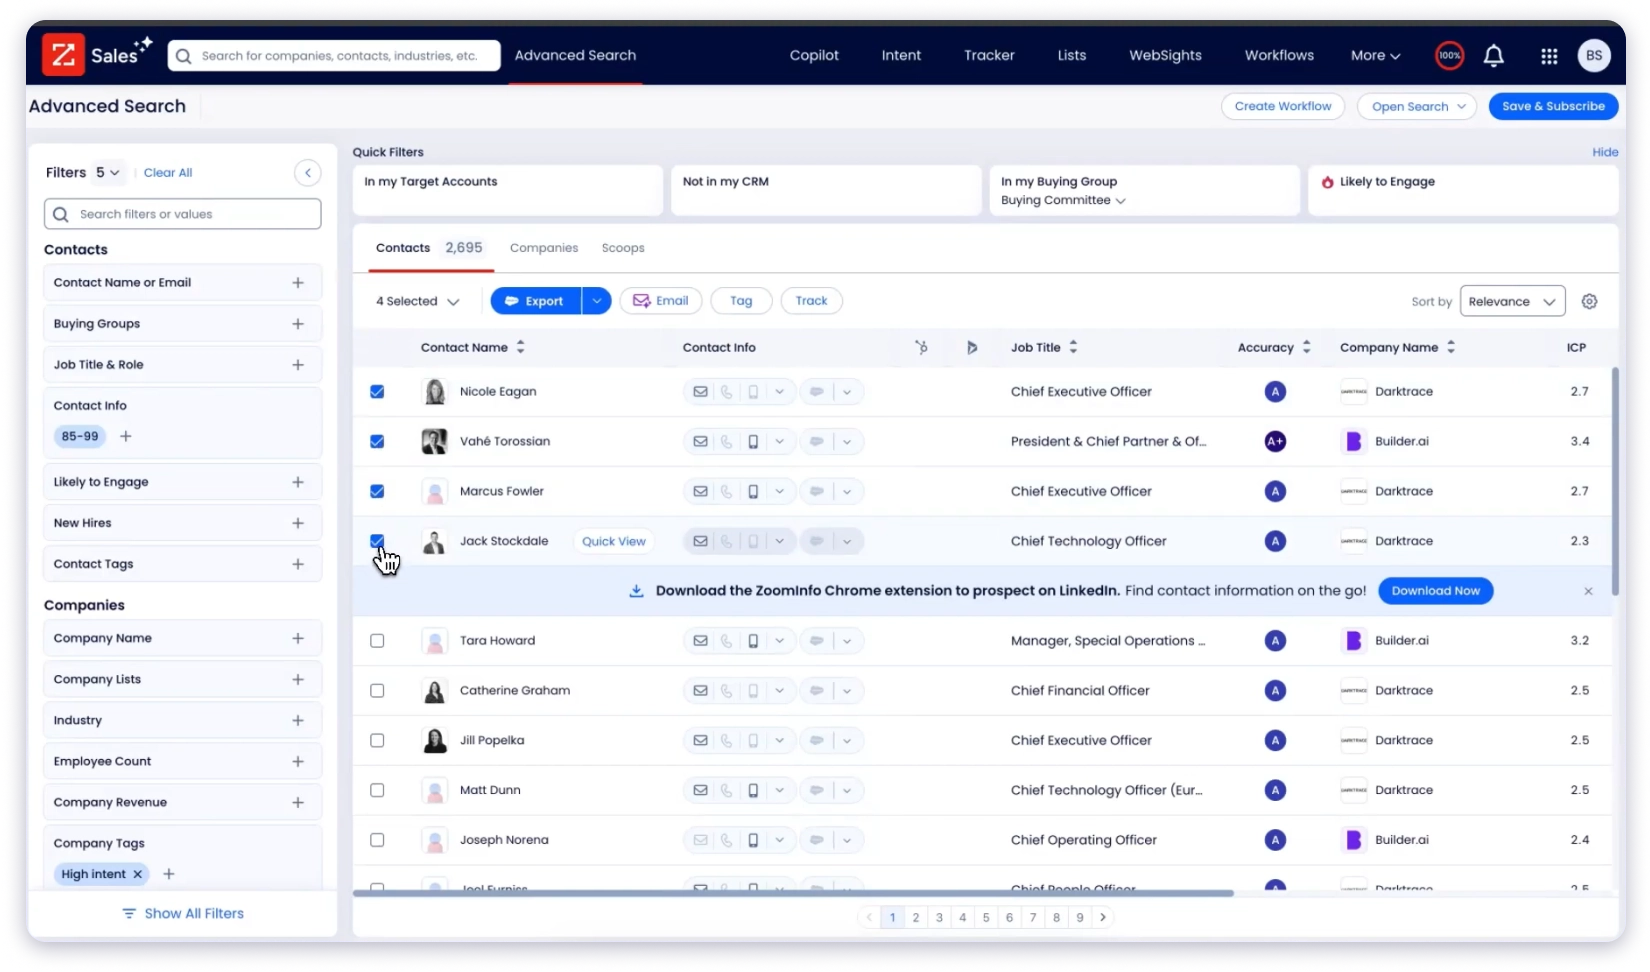Open the apps grid launcher icon
Image resolution: width=1650 pixels, height=972 pixels.
click(1549, 56)
